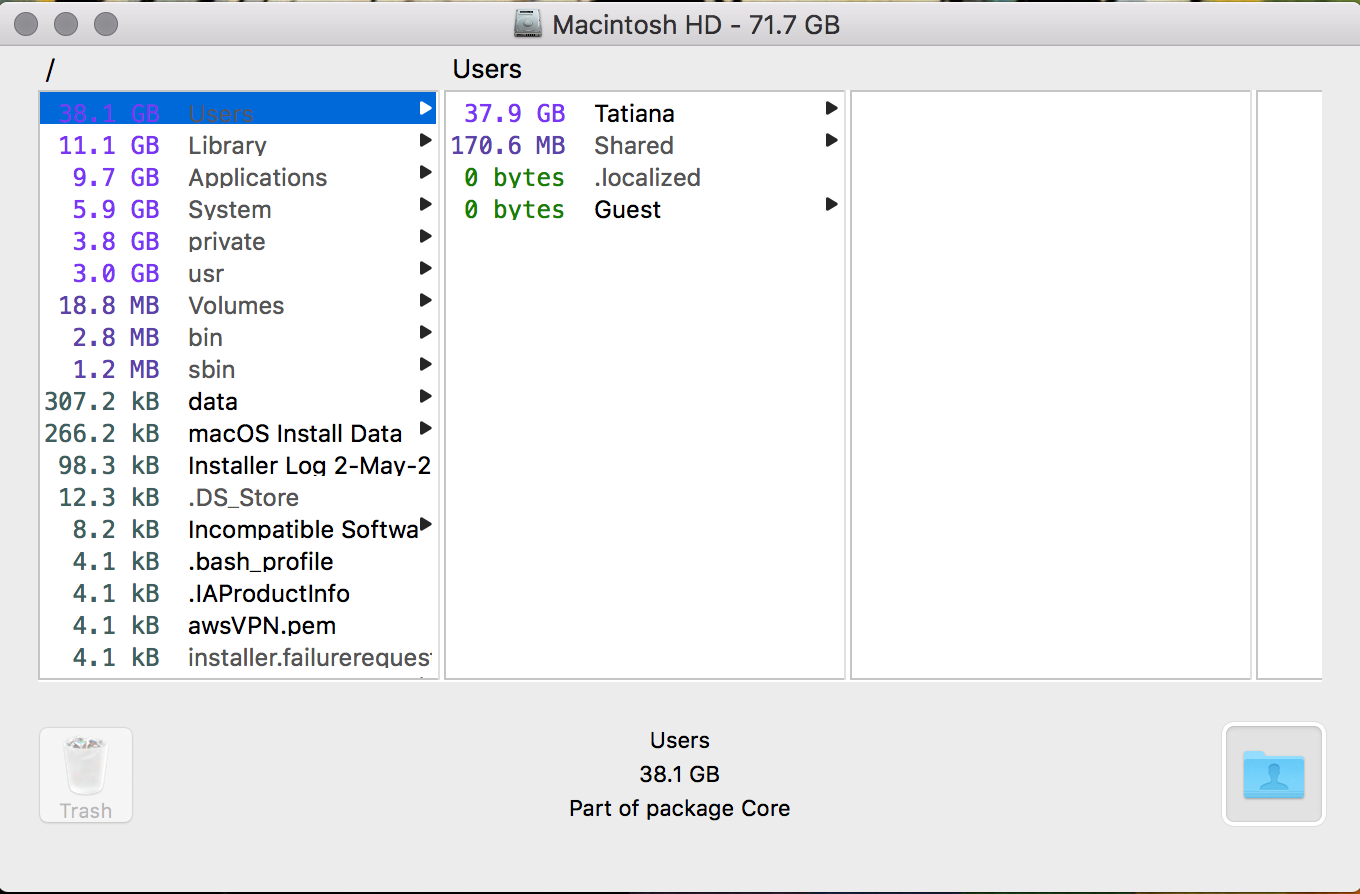Screen dimensions: 1360x894
Task: Expand the Guest folder disclosure arrow
Action: (x=832, y=204)
